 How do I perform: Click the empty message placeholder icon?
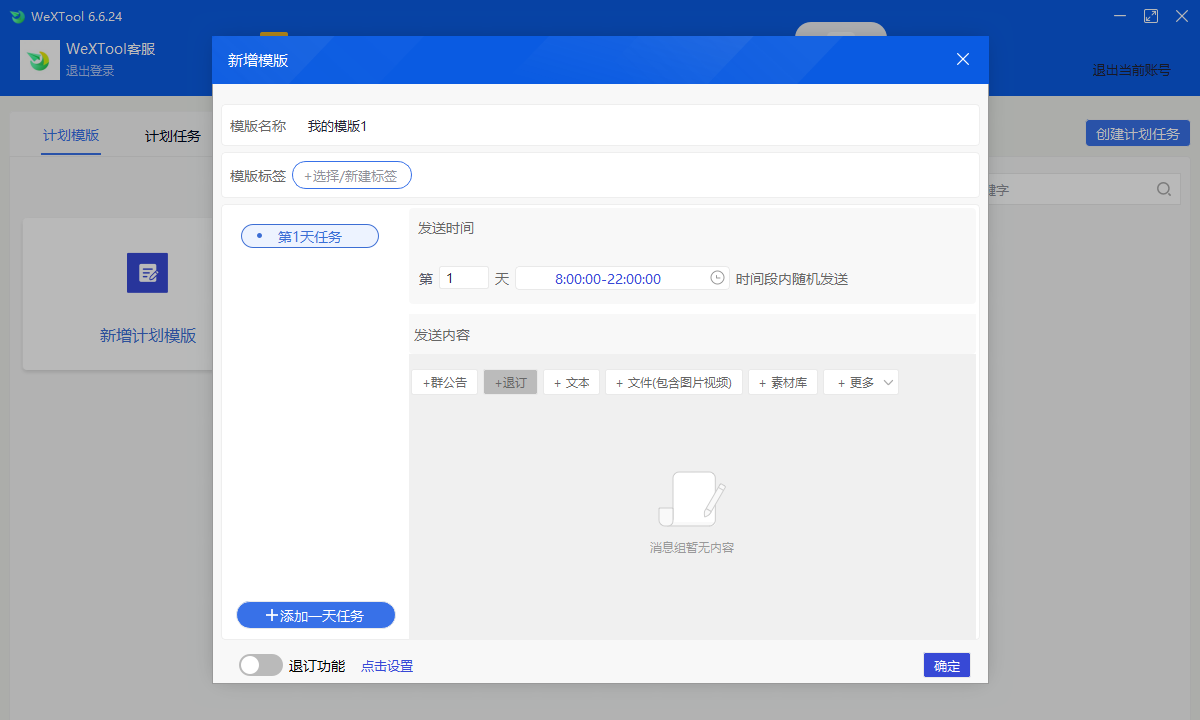(692, 499)
